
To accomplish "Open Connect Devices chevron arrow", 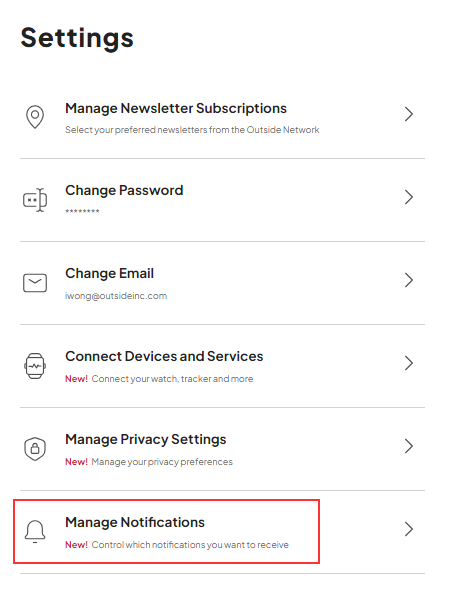I will [409, 363].
